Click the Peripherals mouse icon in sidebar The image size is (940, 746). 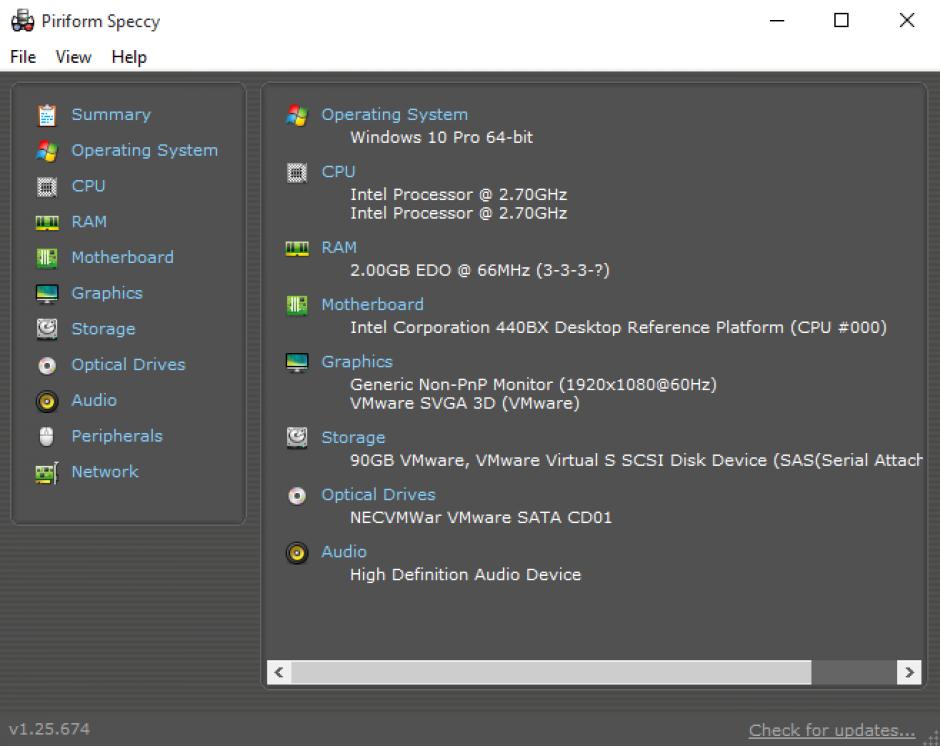(x=47, y=437)
